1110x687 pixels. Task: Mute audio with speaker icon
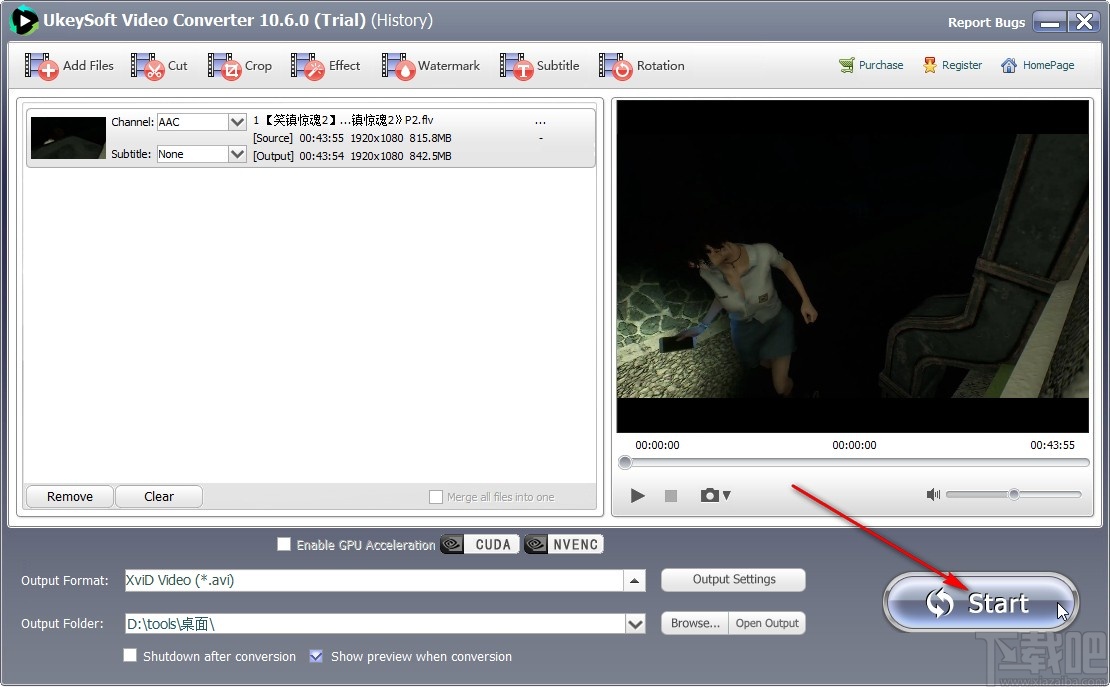click(x=933, y=494)
